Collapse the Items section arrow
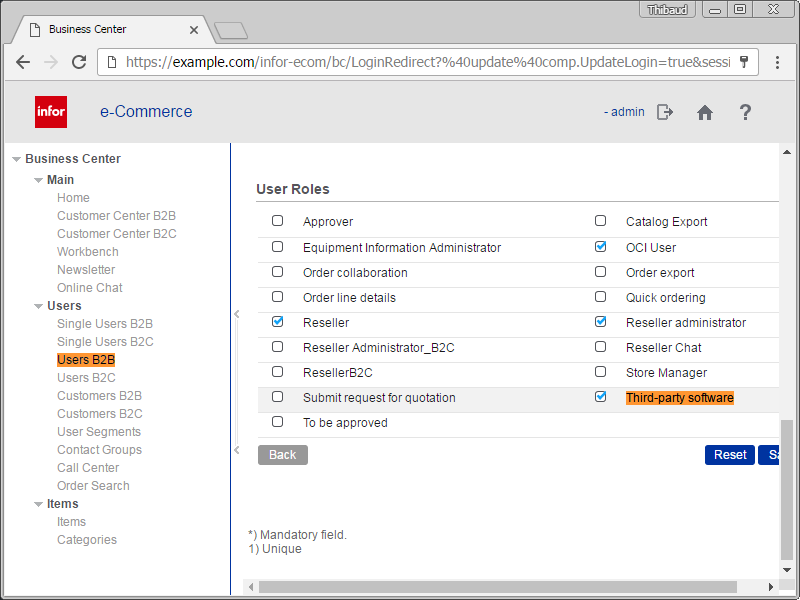 click(x=38, y=504)
